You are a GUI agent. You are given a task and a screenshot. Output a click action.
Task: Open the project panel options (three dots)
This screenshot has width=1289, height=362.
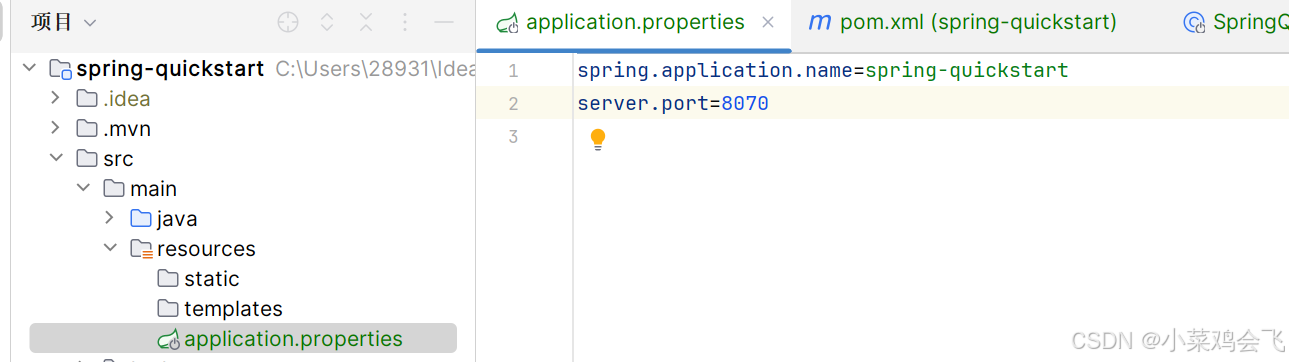tap(405, 22)
